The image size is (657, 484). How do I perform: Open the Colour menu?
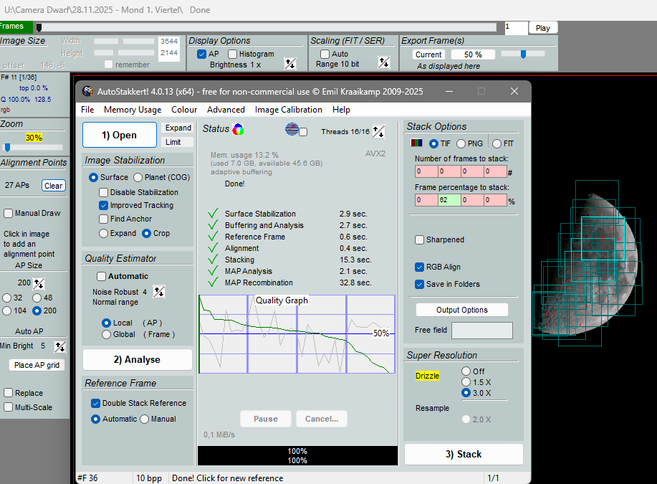[x=184, y=109]
